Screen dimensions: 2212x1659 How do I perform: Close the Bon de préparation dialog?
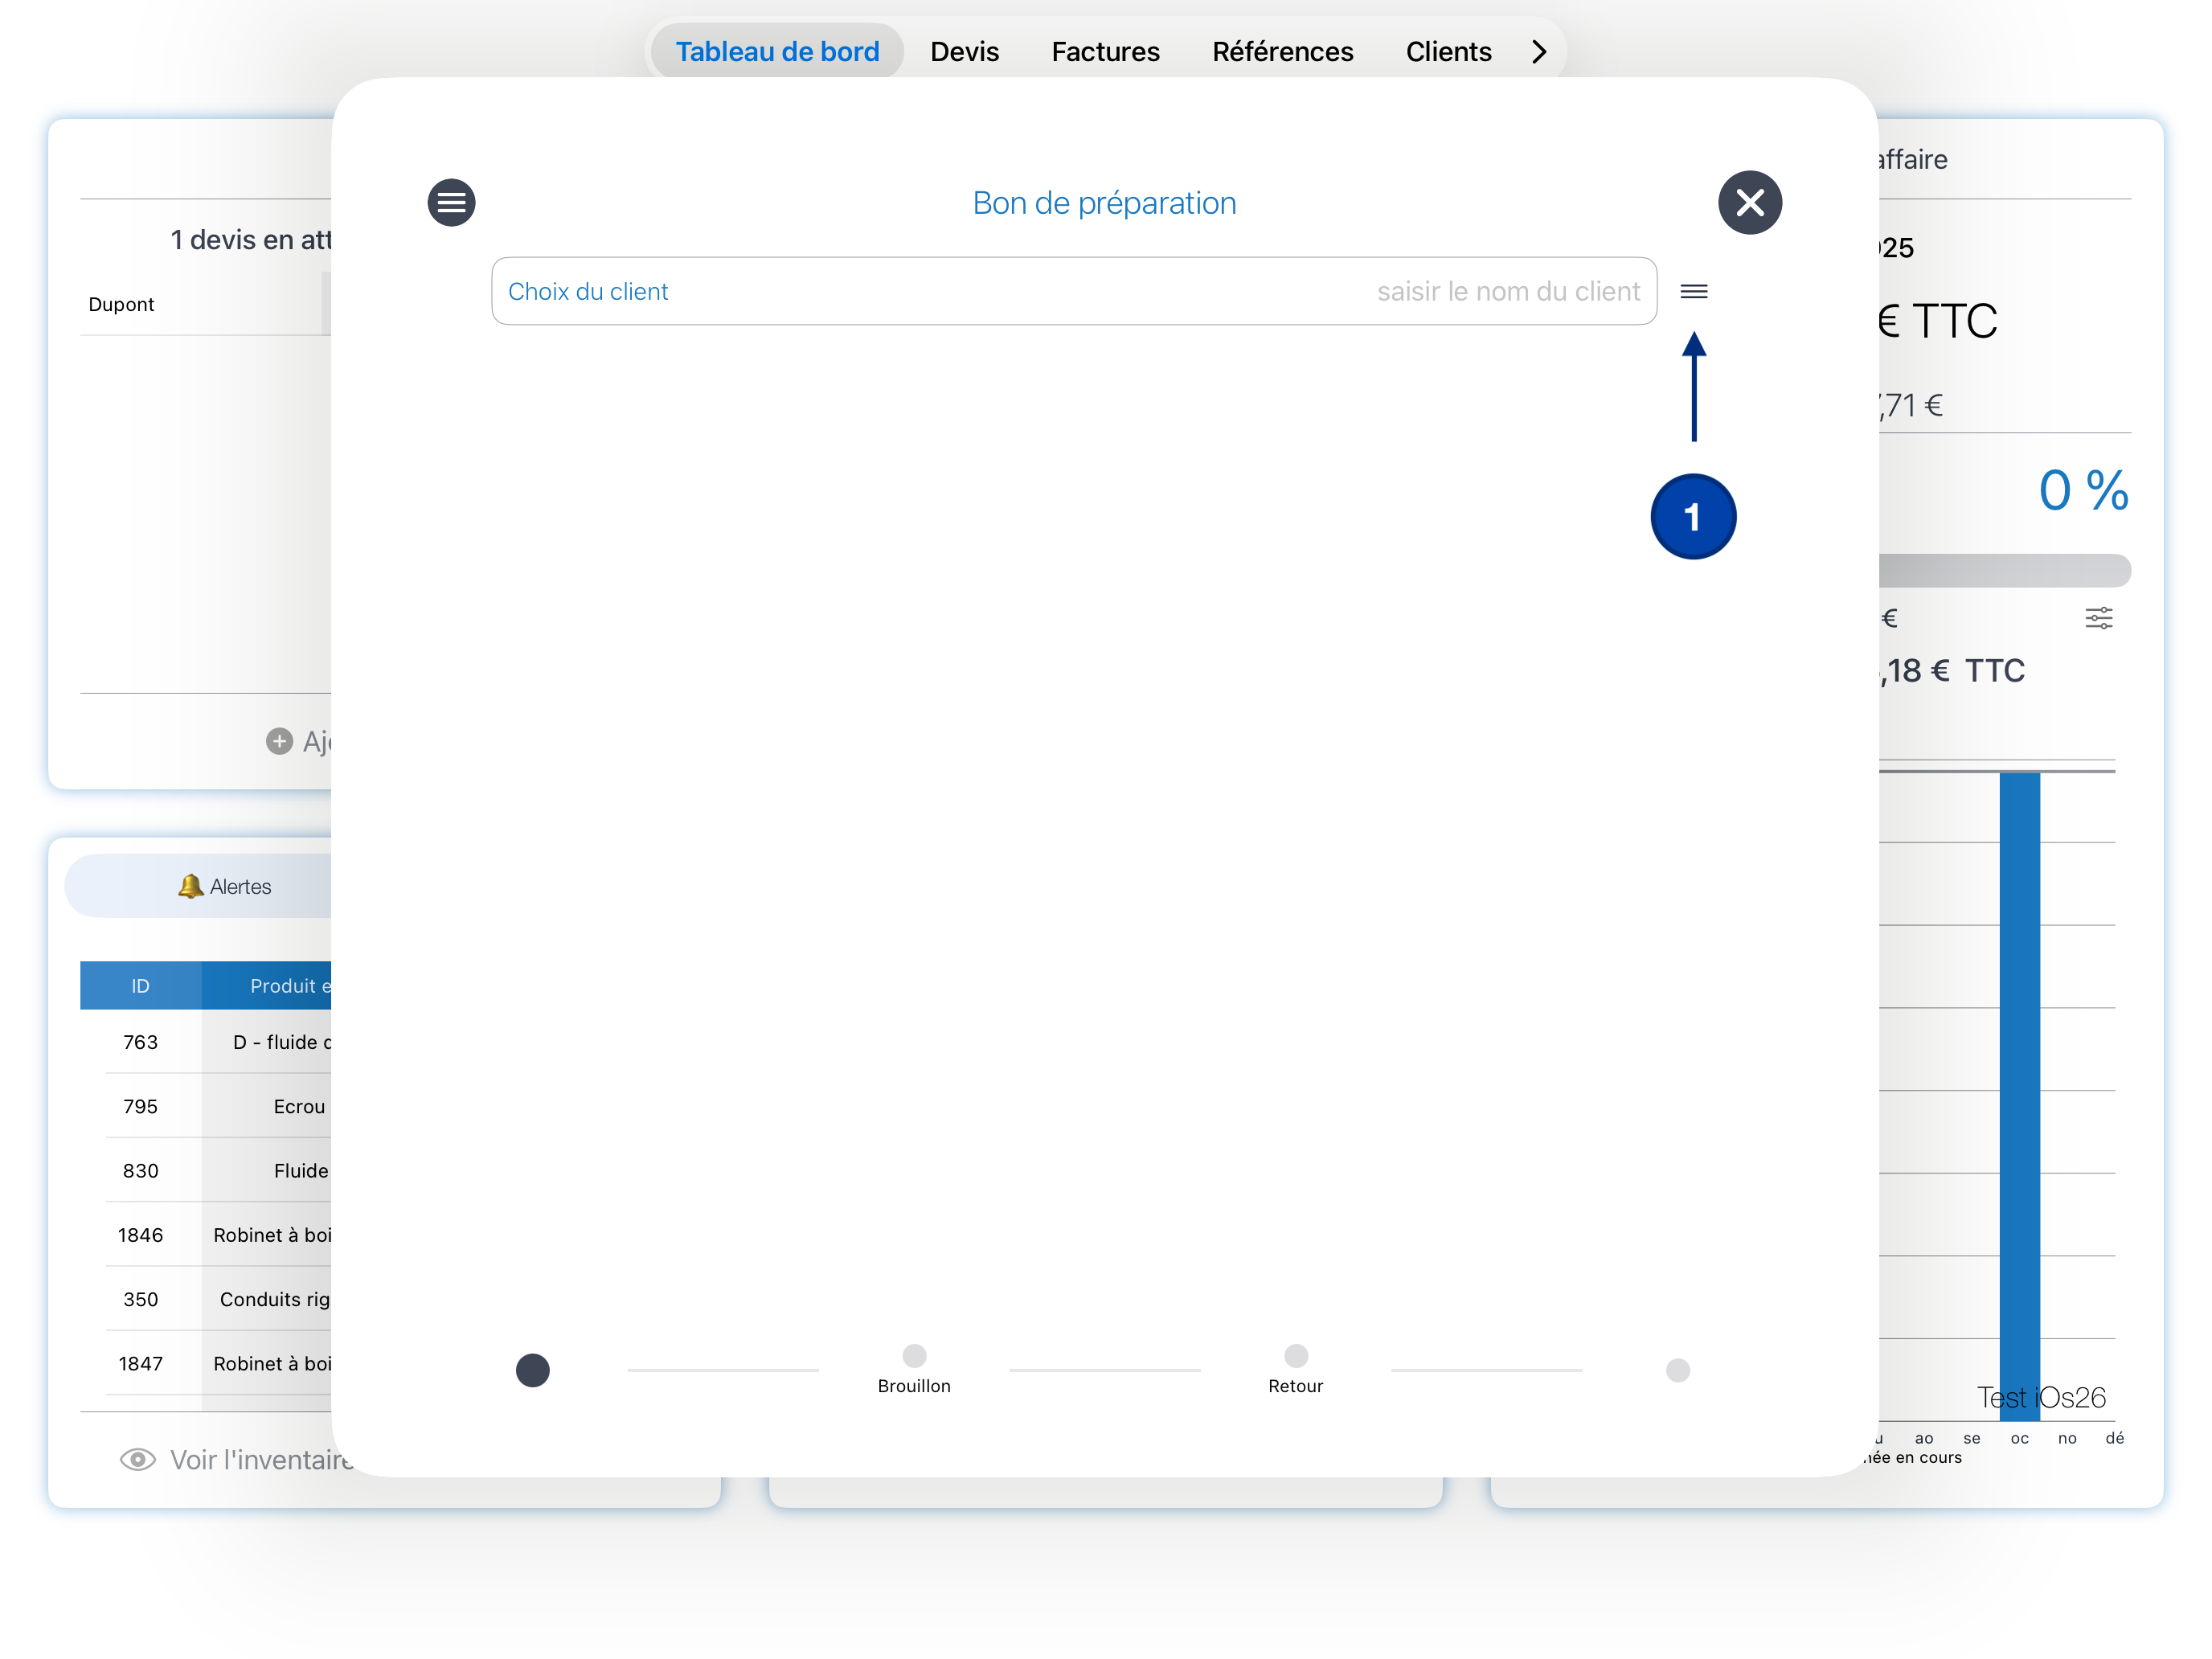click(1749, 203)
